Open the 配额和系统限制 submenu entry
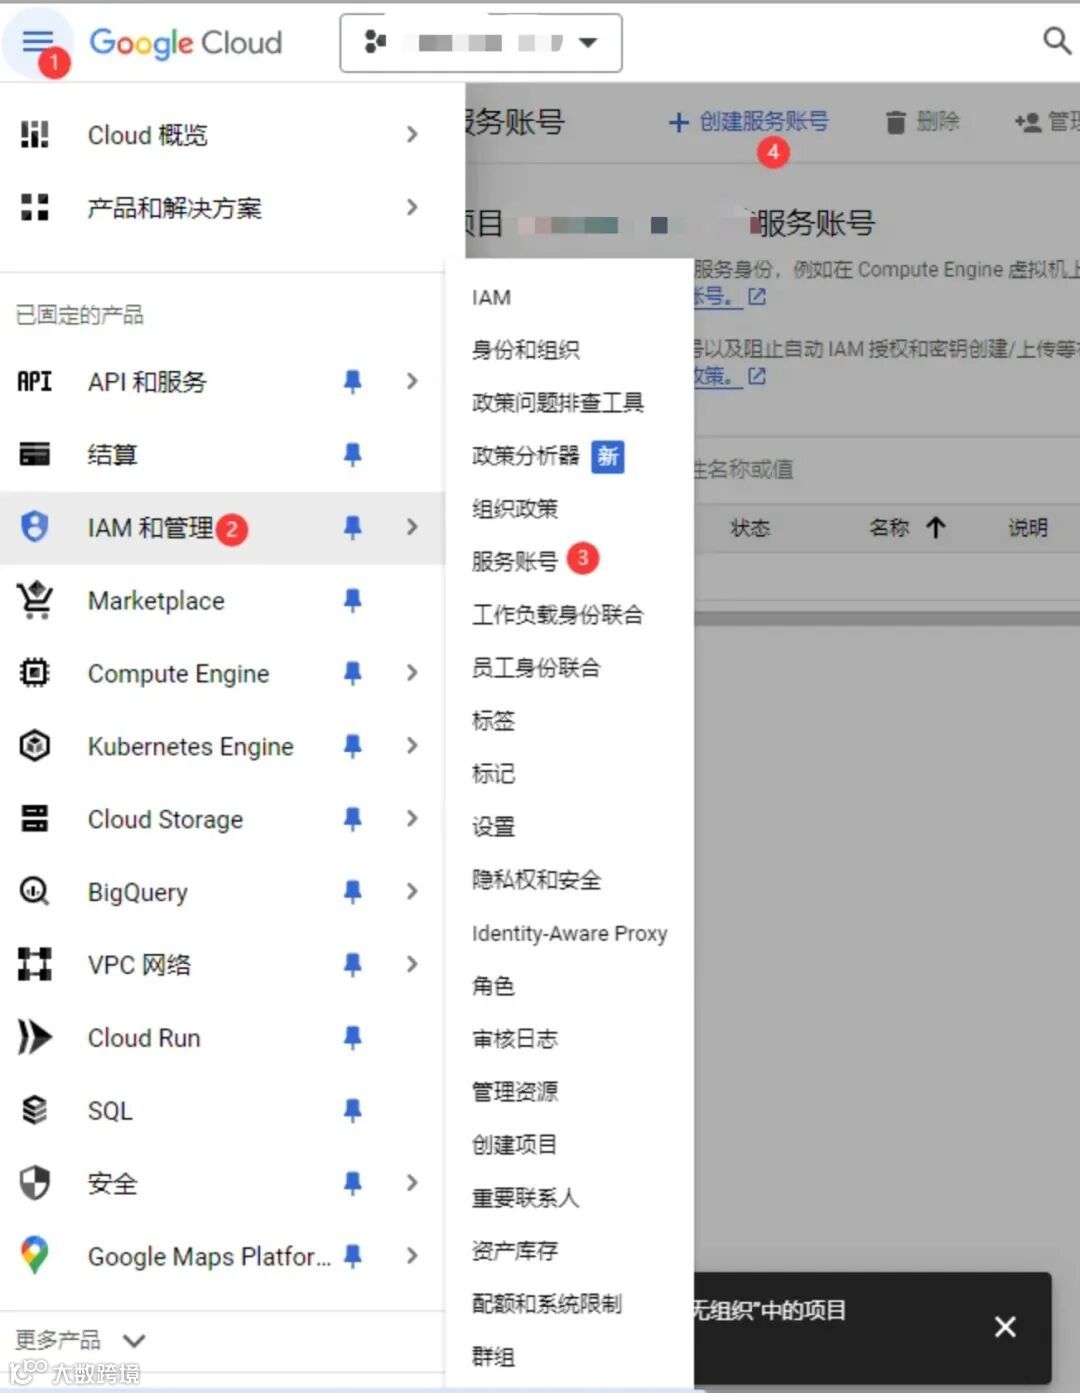Screen dimensions: 1080x1393 [x=546, y=1304]
